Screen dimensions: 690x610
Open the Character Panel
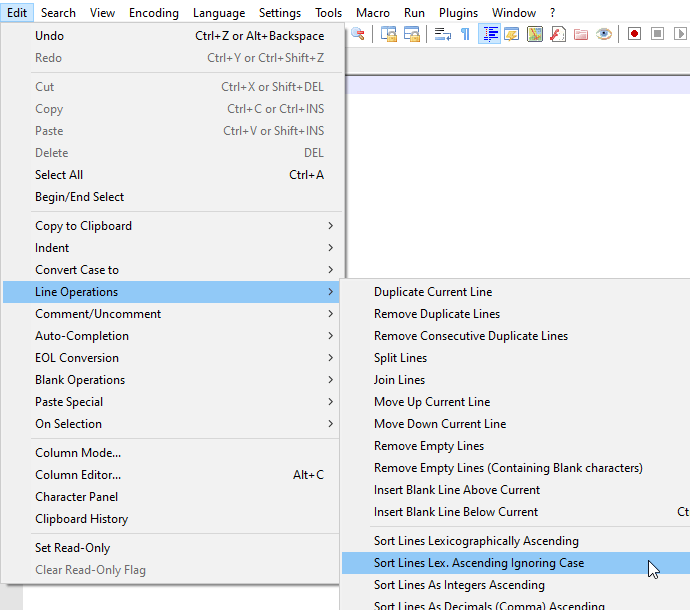[171, 497]
